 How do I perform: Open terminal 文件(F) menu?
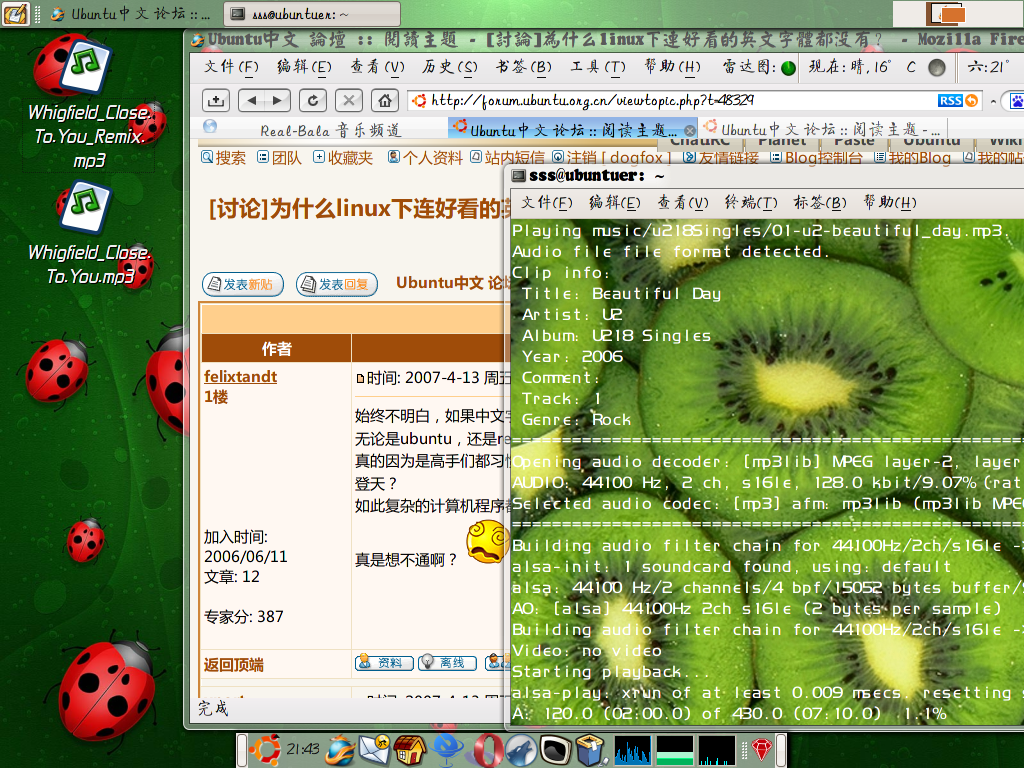[547, 202]
